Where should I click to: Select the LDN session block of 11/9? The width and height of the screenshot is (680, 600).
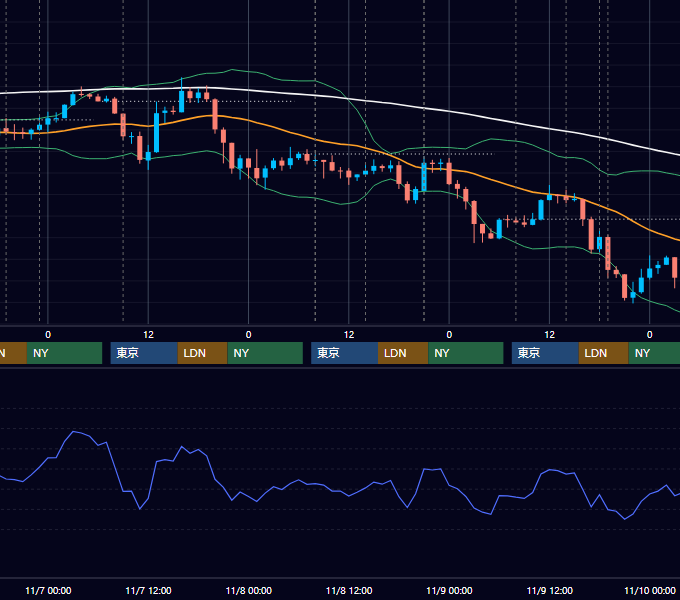coord(604,353)
